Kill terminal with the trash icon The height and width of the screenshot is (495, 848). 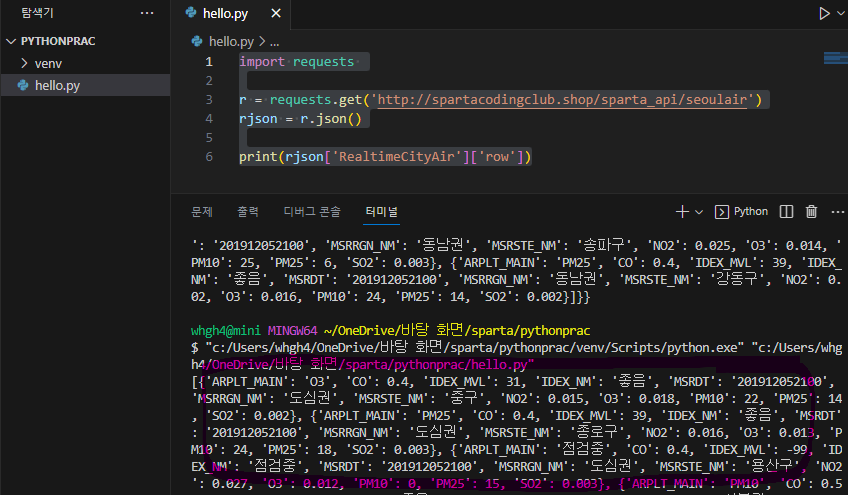811,212
